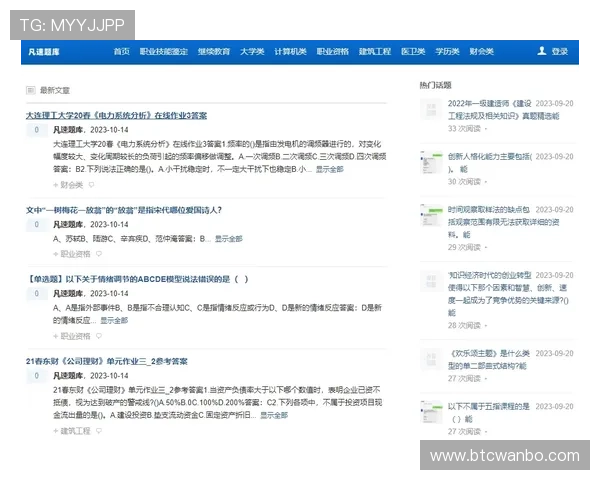Like the 电力系统分析 article with the heart icon

tap(91, 185)
